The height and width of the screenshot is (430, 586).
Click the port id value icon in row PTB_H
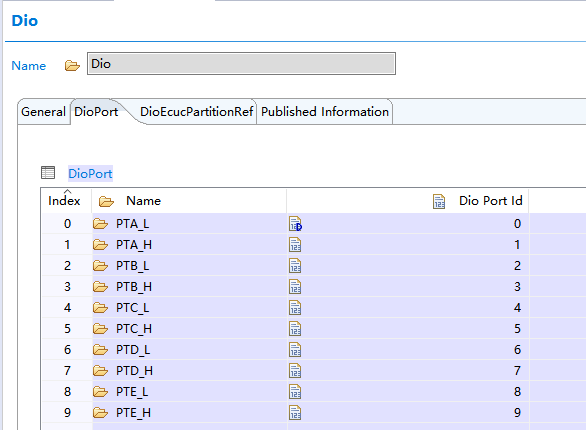(x=295, y=287)
